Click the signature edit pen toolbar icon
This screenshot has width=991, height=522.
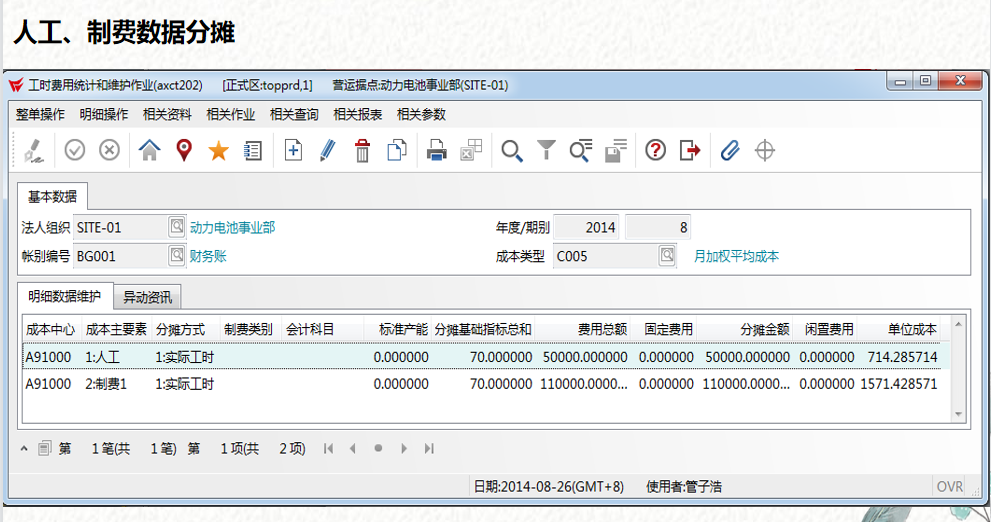34,150
